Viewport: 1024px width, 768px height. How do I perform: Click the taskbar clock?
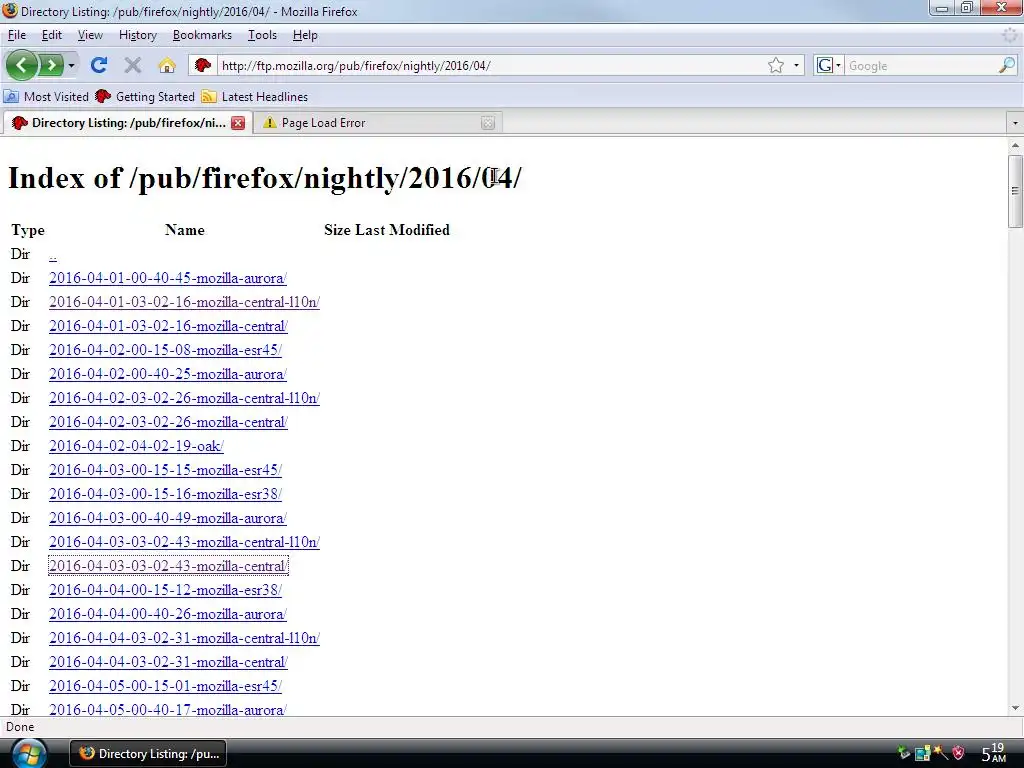(x=994, y=753)
